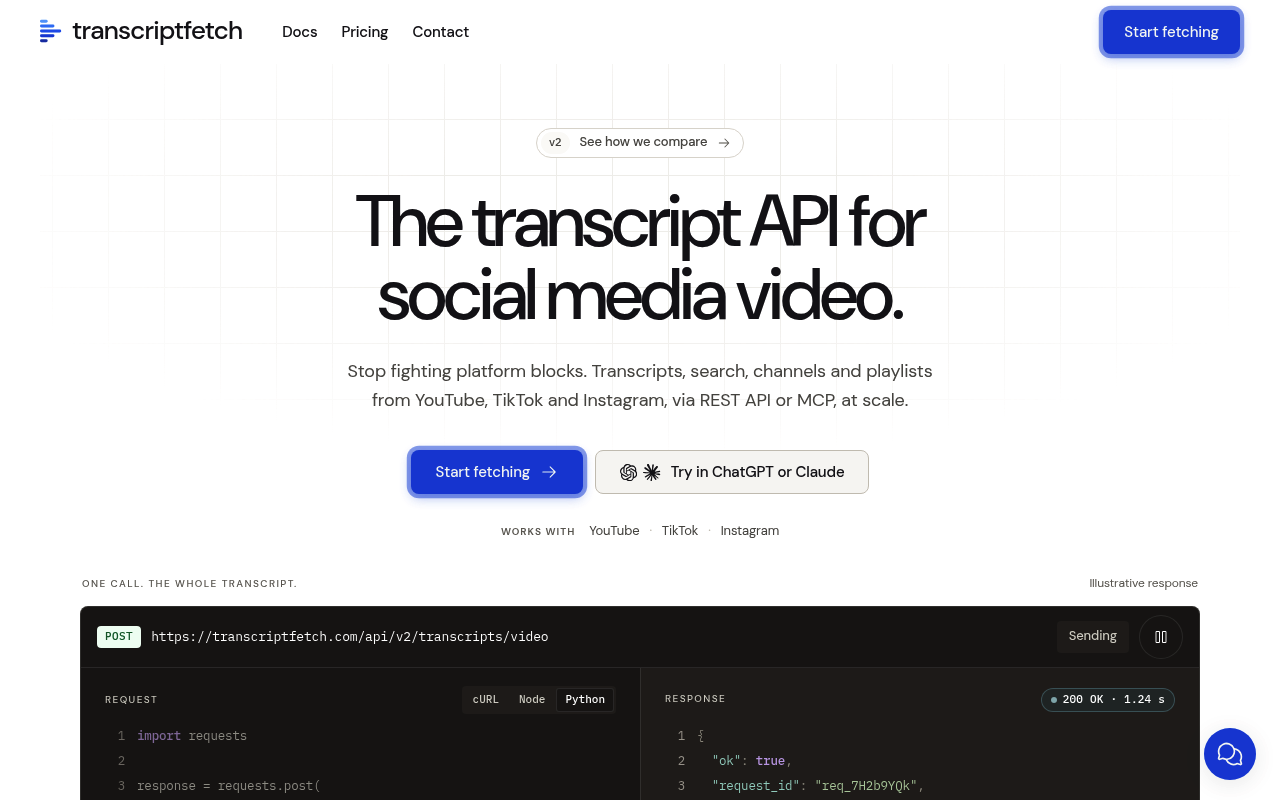Click the v2 version badge

pyautogui.click(x=555, y=143)
